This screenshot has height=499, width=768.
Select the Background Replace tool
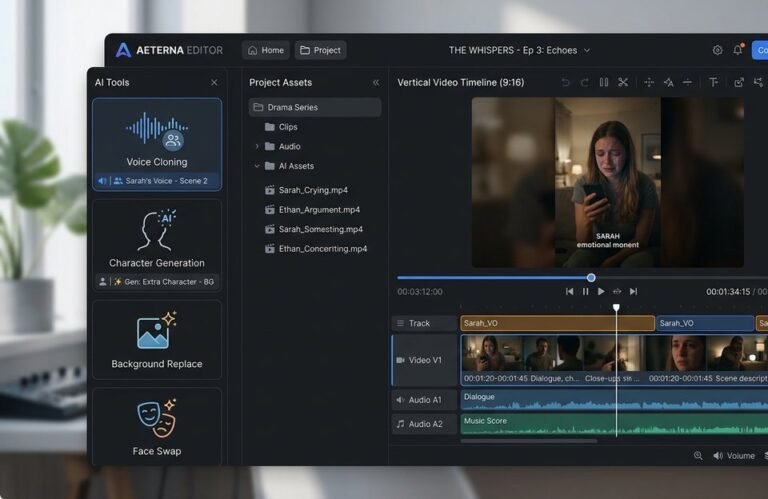(x=157, y=339)
